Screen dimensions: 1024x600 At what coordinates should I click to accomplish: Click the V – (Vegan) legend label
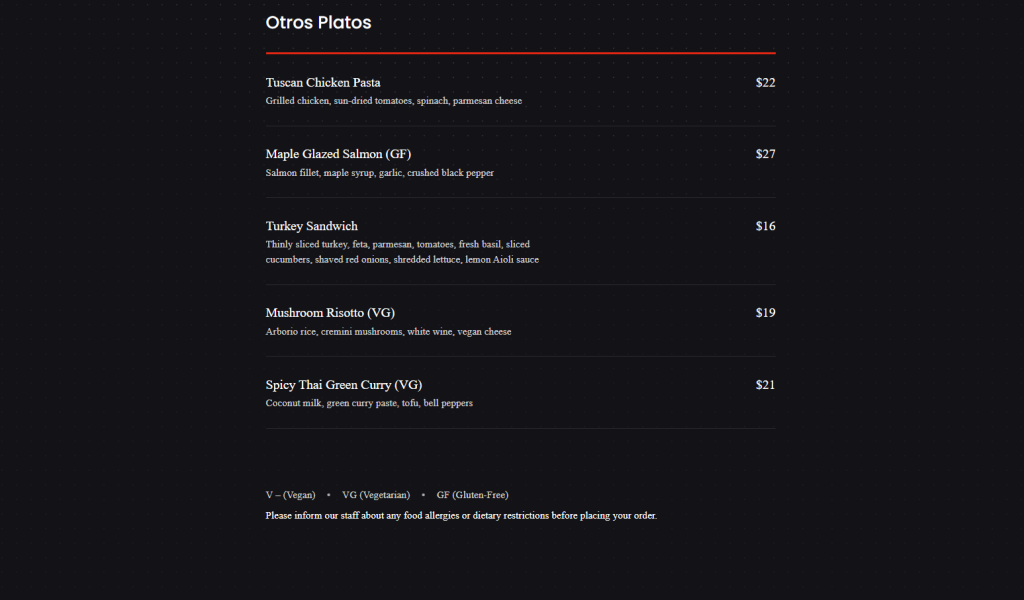(x=291, y=495)
